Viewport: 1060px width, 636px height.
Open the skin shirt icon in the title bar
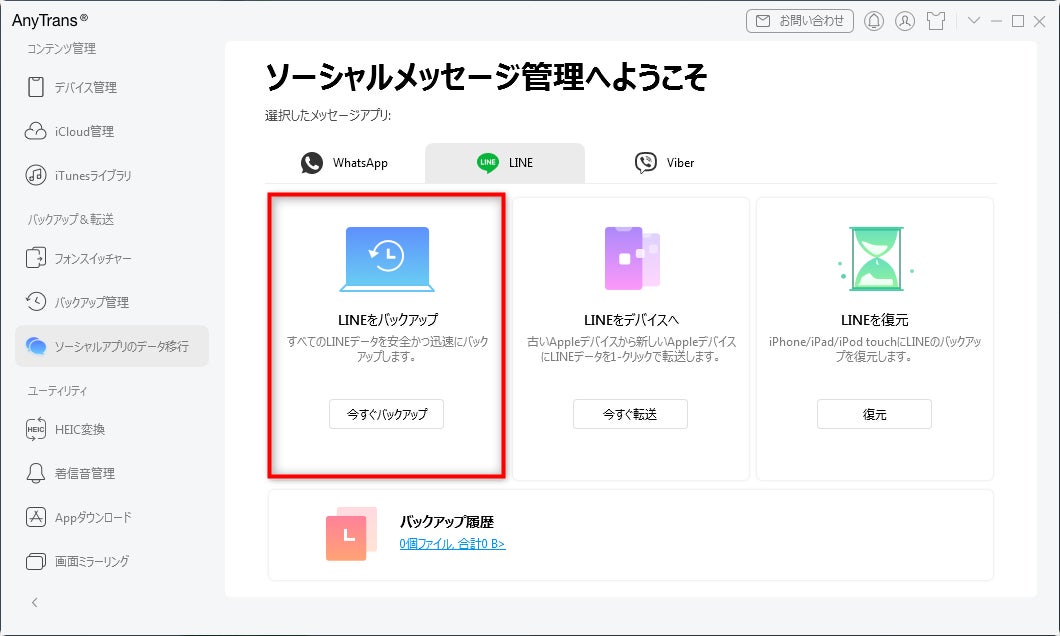(x=936, y=21)
